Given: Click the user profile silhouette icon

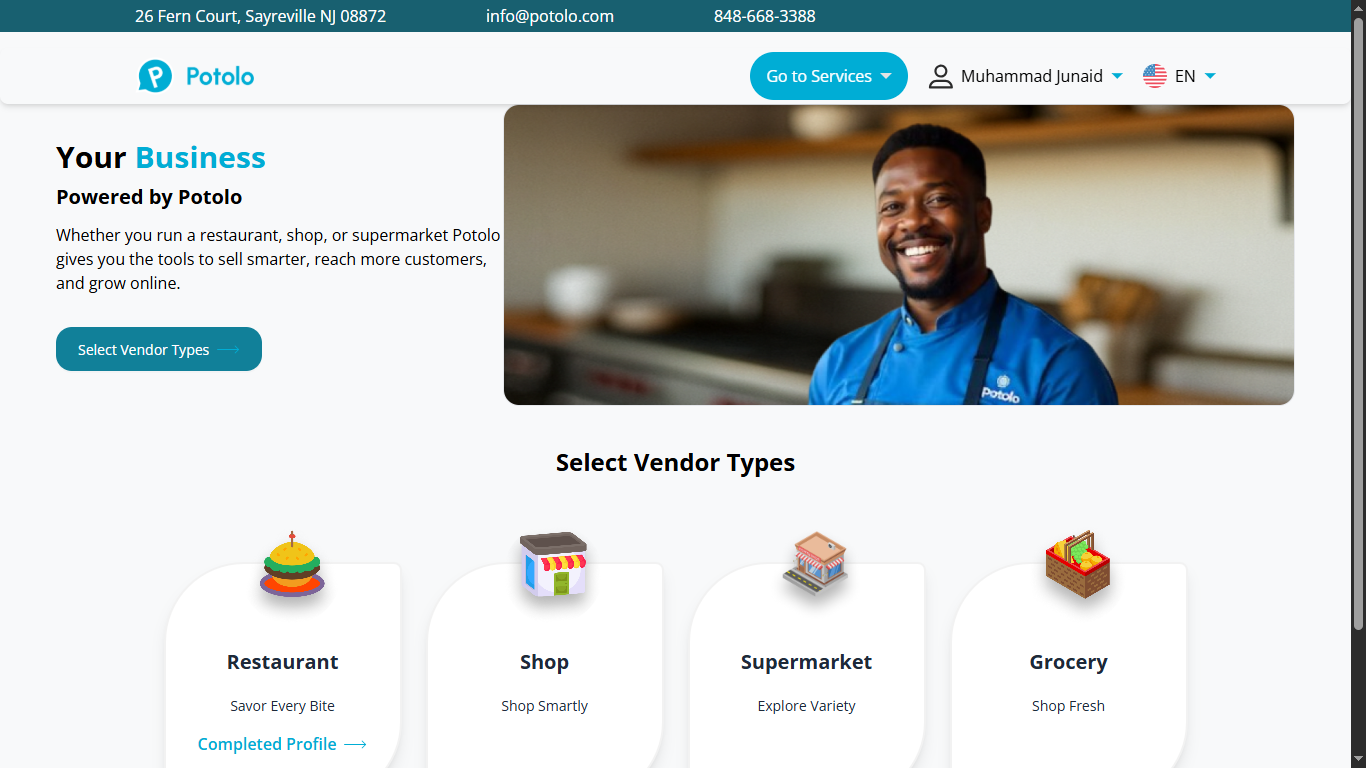Looking at the screenshot, I should click(941, 76).
